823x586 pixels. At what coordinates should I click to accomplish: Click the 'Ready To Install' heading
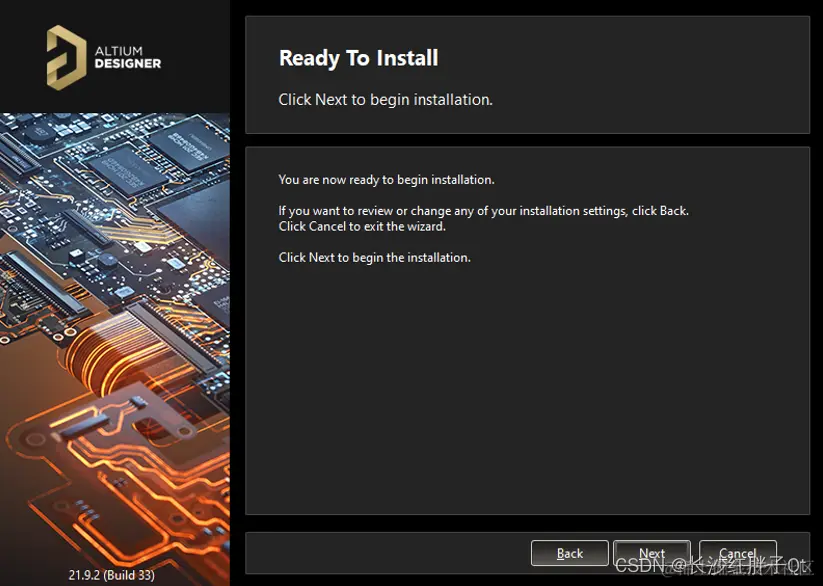tap(358, 58)
